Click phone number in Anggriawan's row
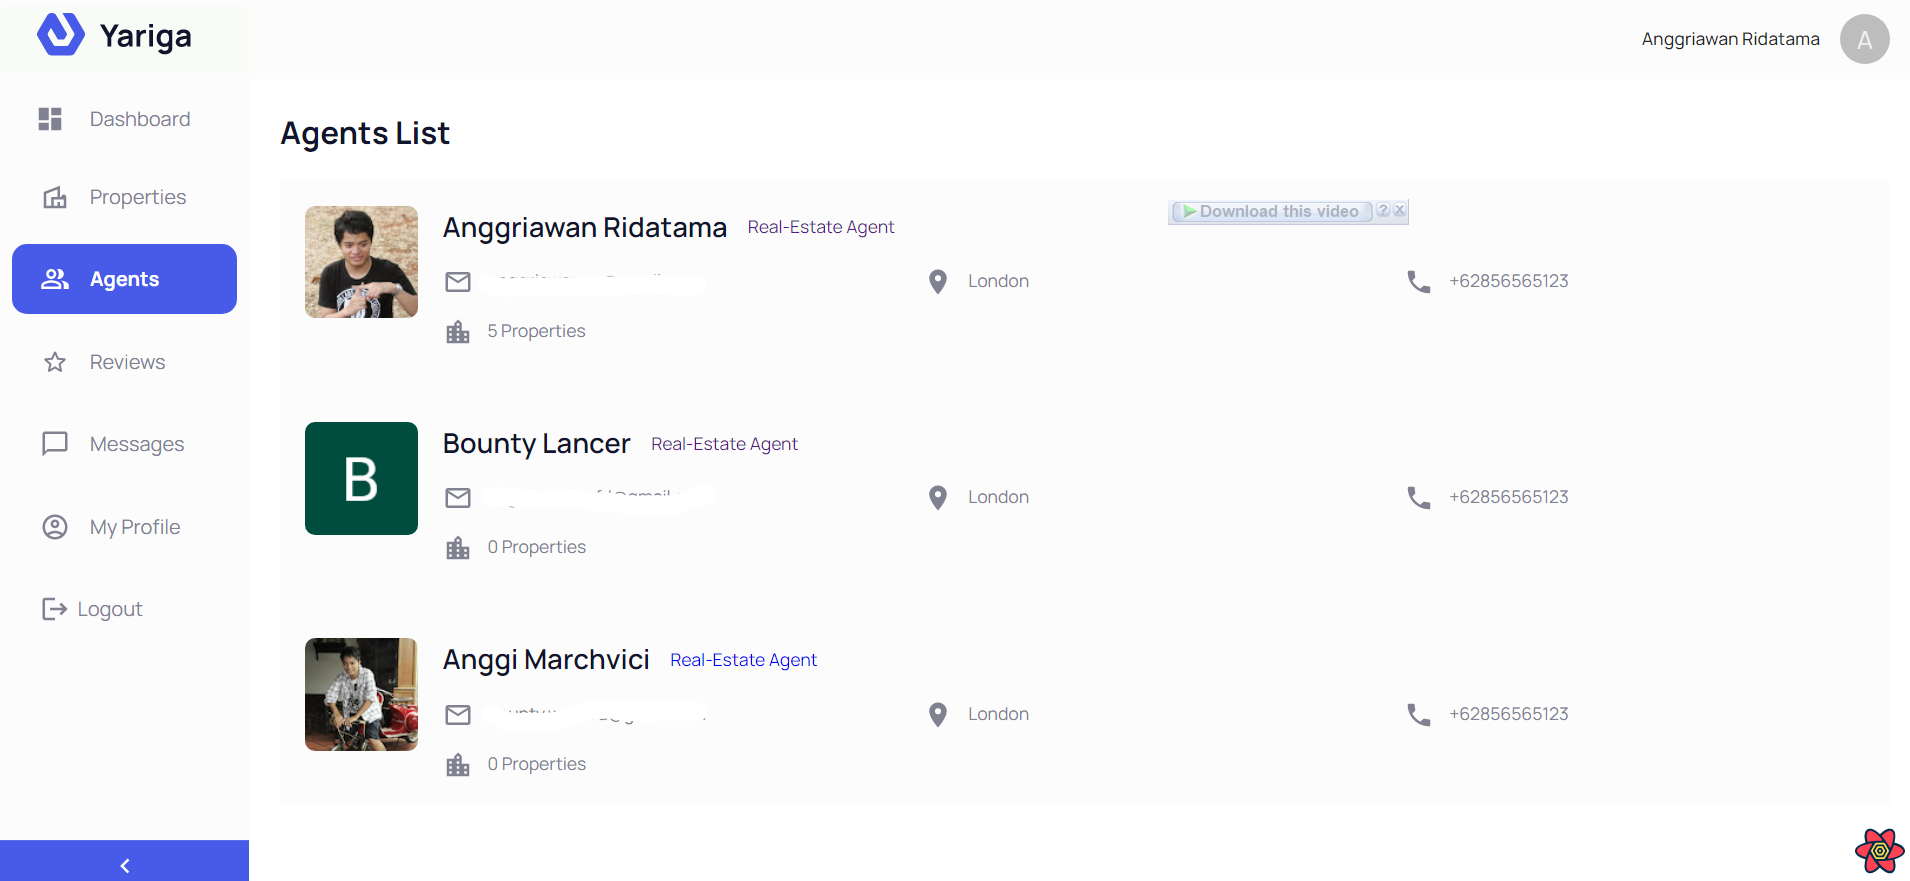Screen dimensions: 1910x881 click(1508, 281)
